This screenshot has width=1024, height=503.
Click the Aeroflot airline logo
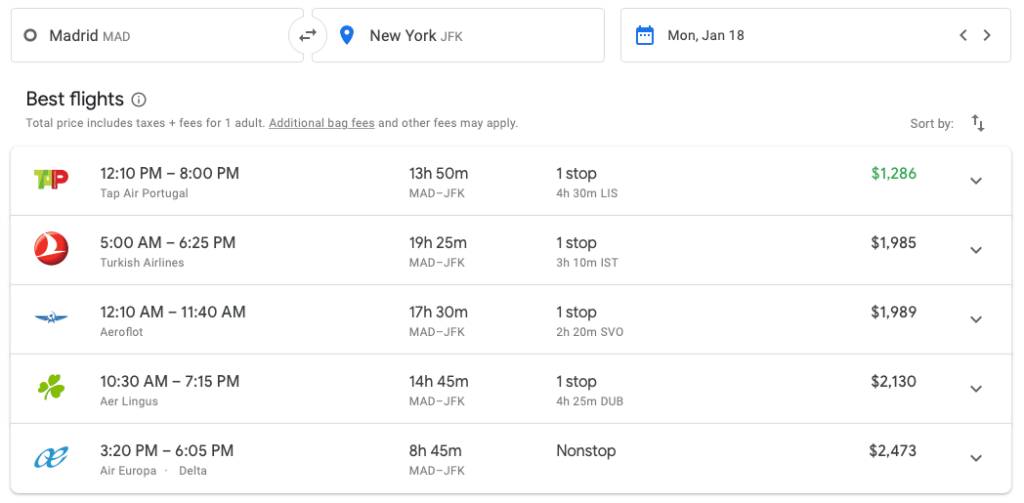pyautogui.click(x=51, y=319)
